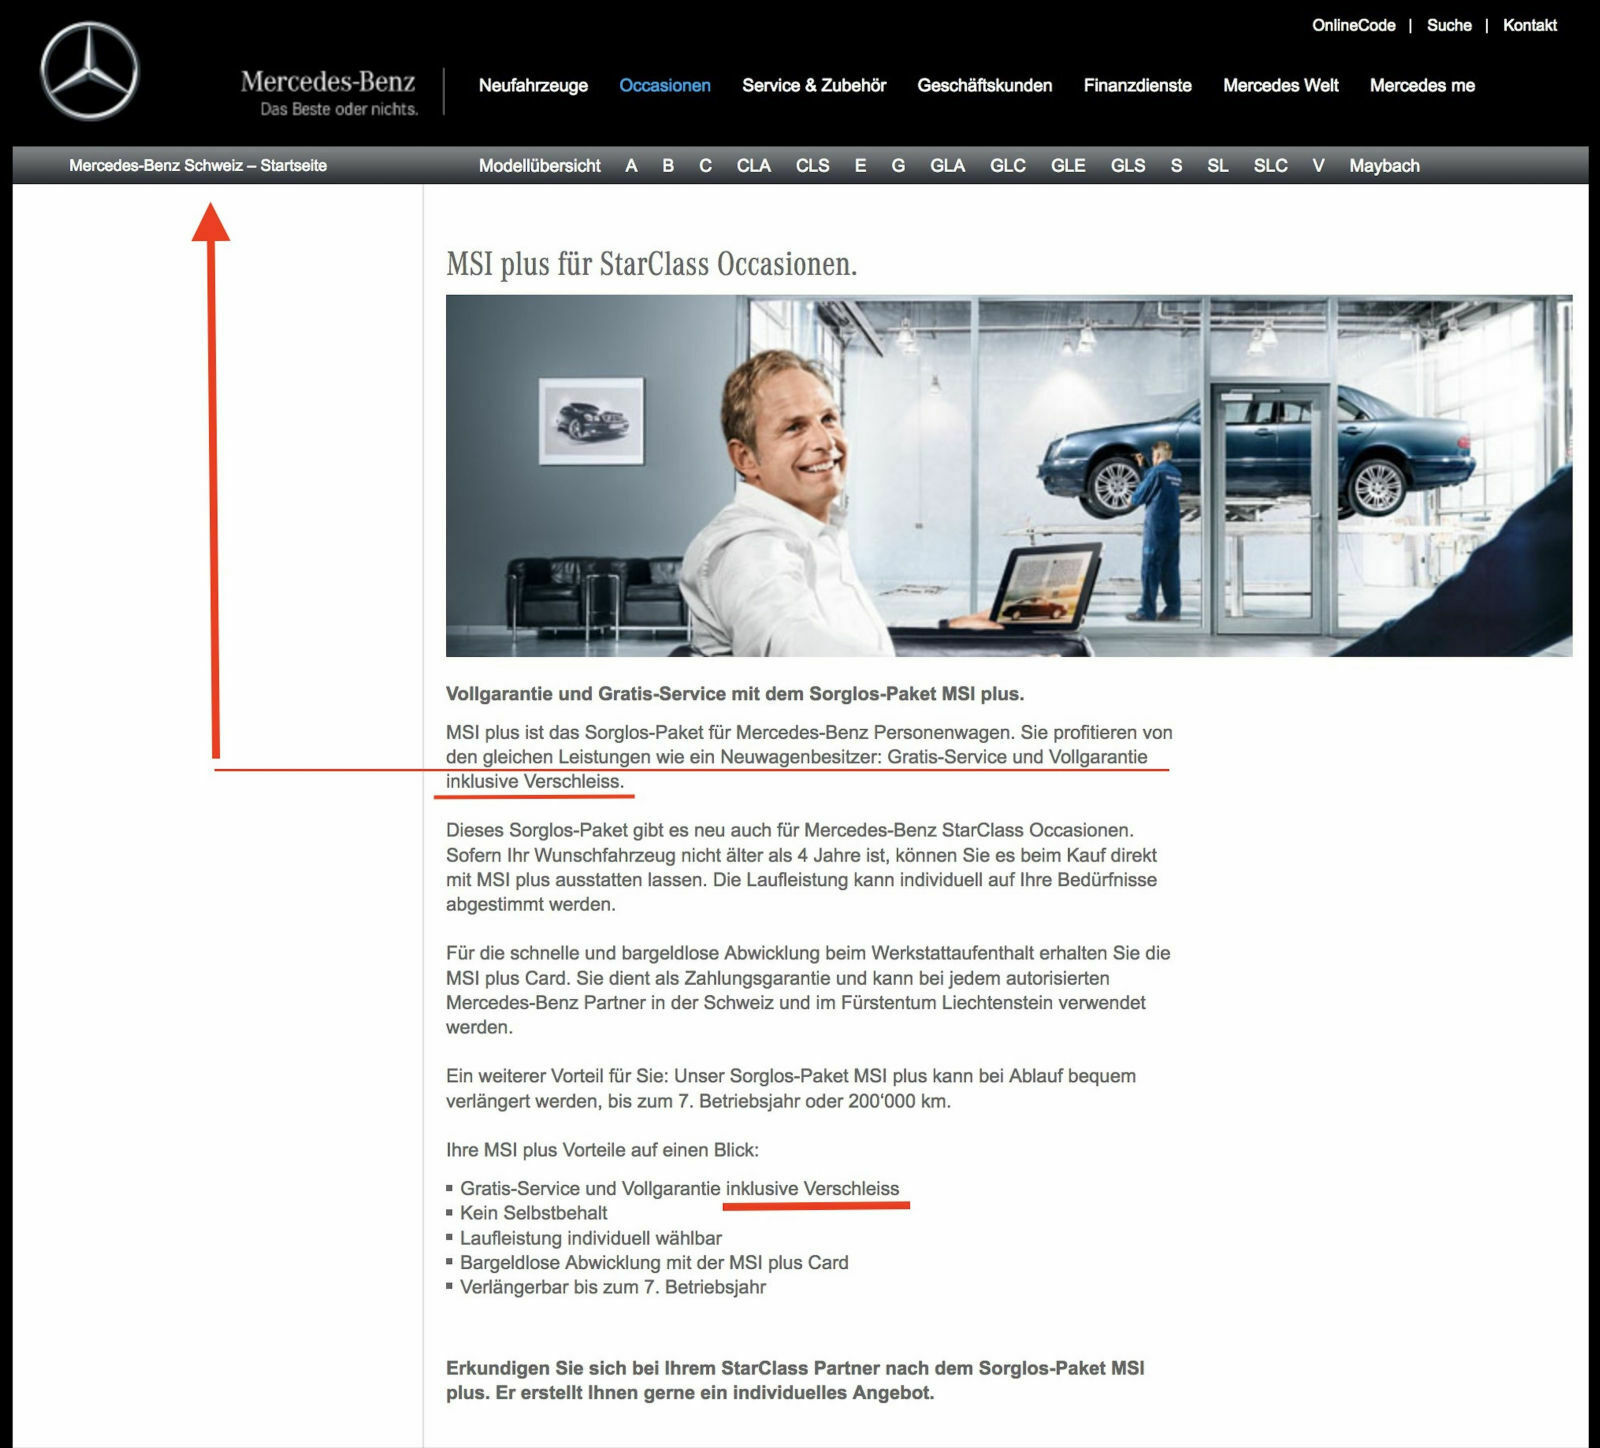Open the Modellübersicht link

(540, 166)
